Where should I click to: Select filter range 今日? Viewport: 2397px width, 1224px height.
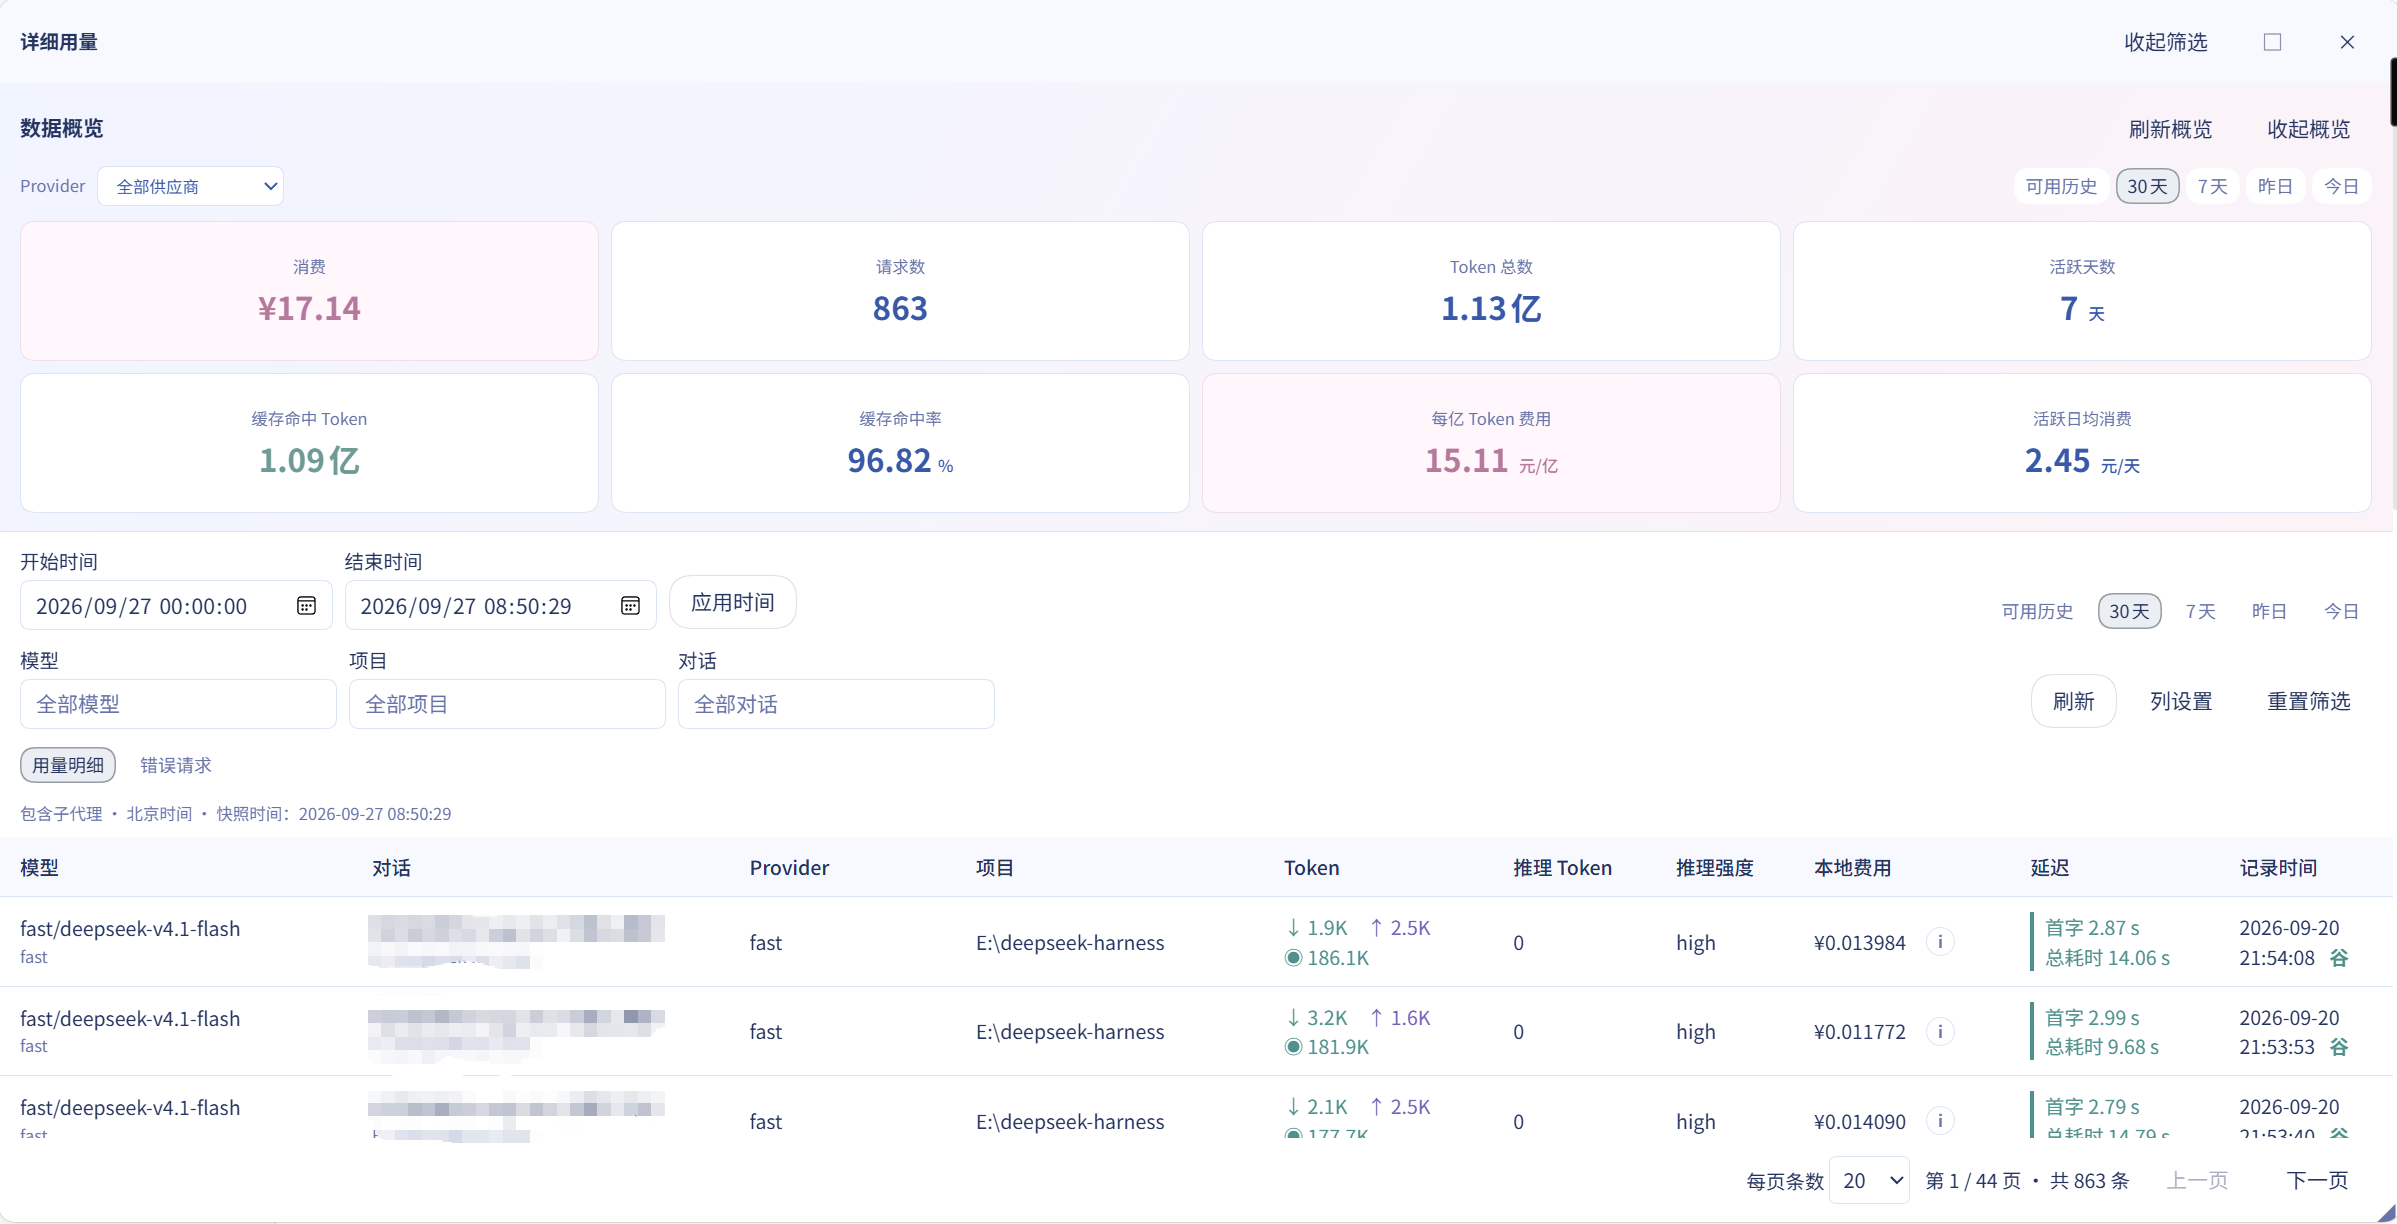point(2341,611)
